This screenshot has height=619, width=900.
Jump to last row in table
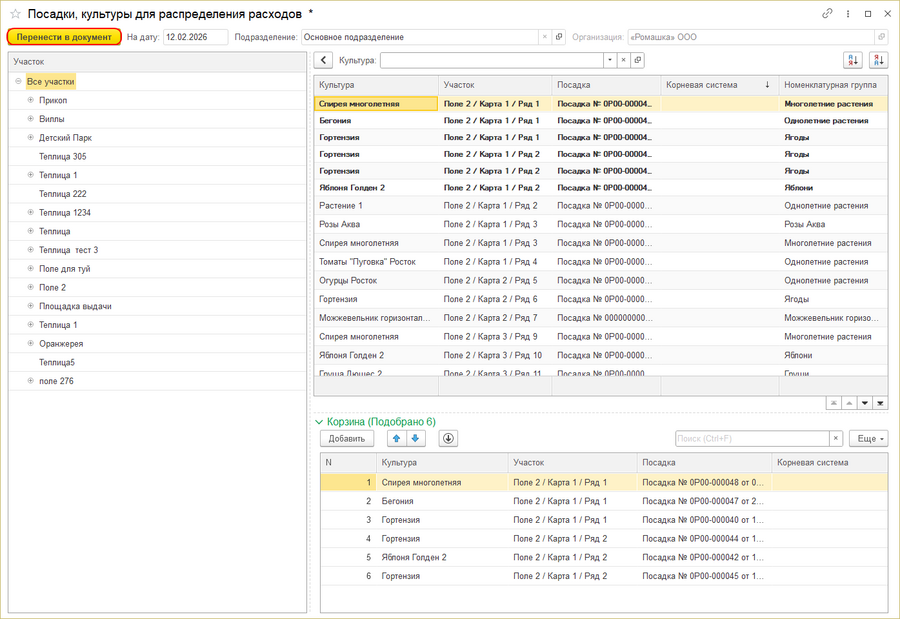point(880,403)
